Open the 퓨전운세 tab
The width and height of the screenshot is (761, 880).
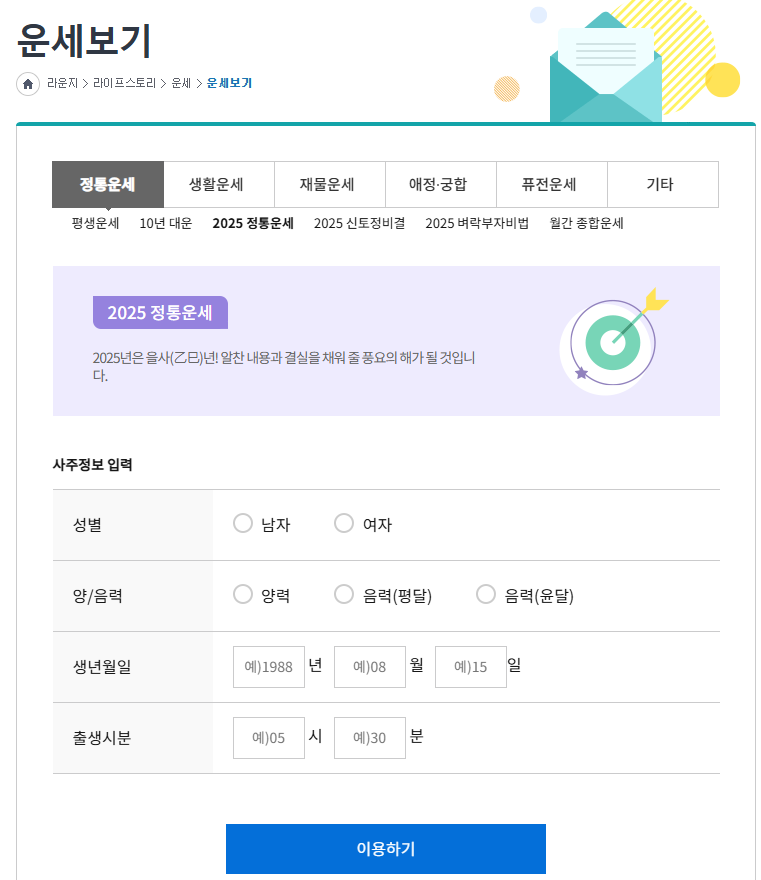(x=552, y=184)
